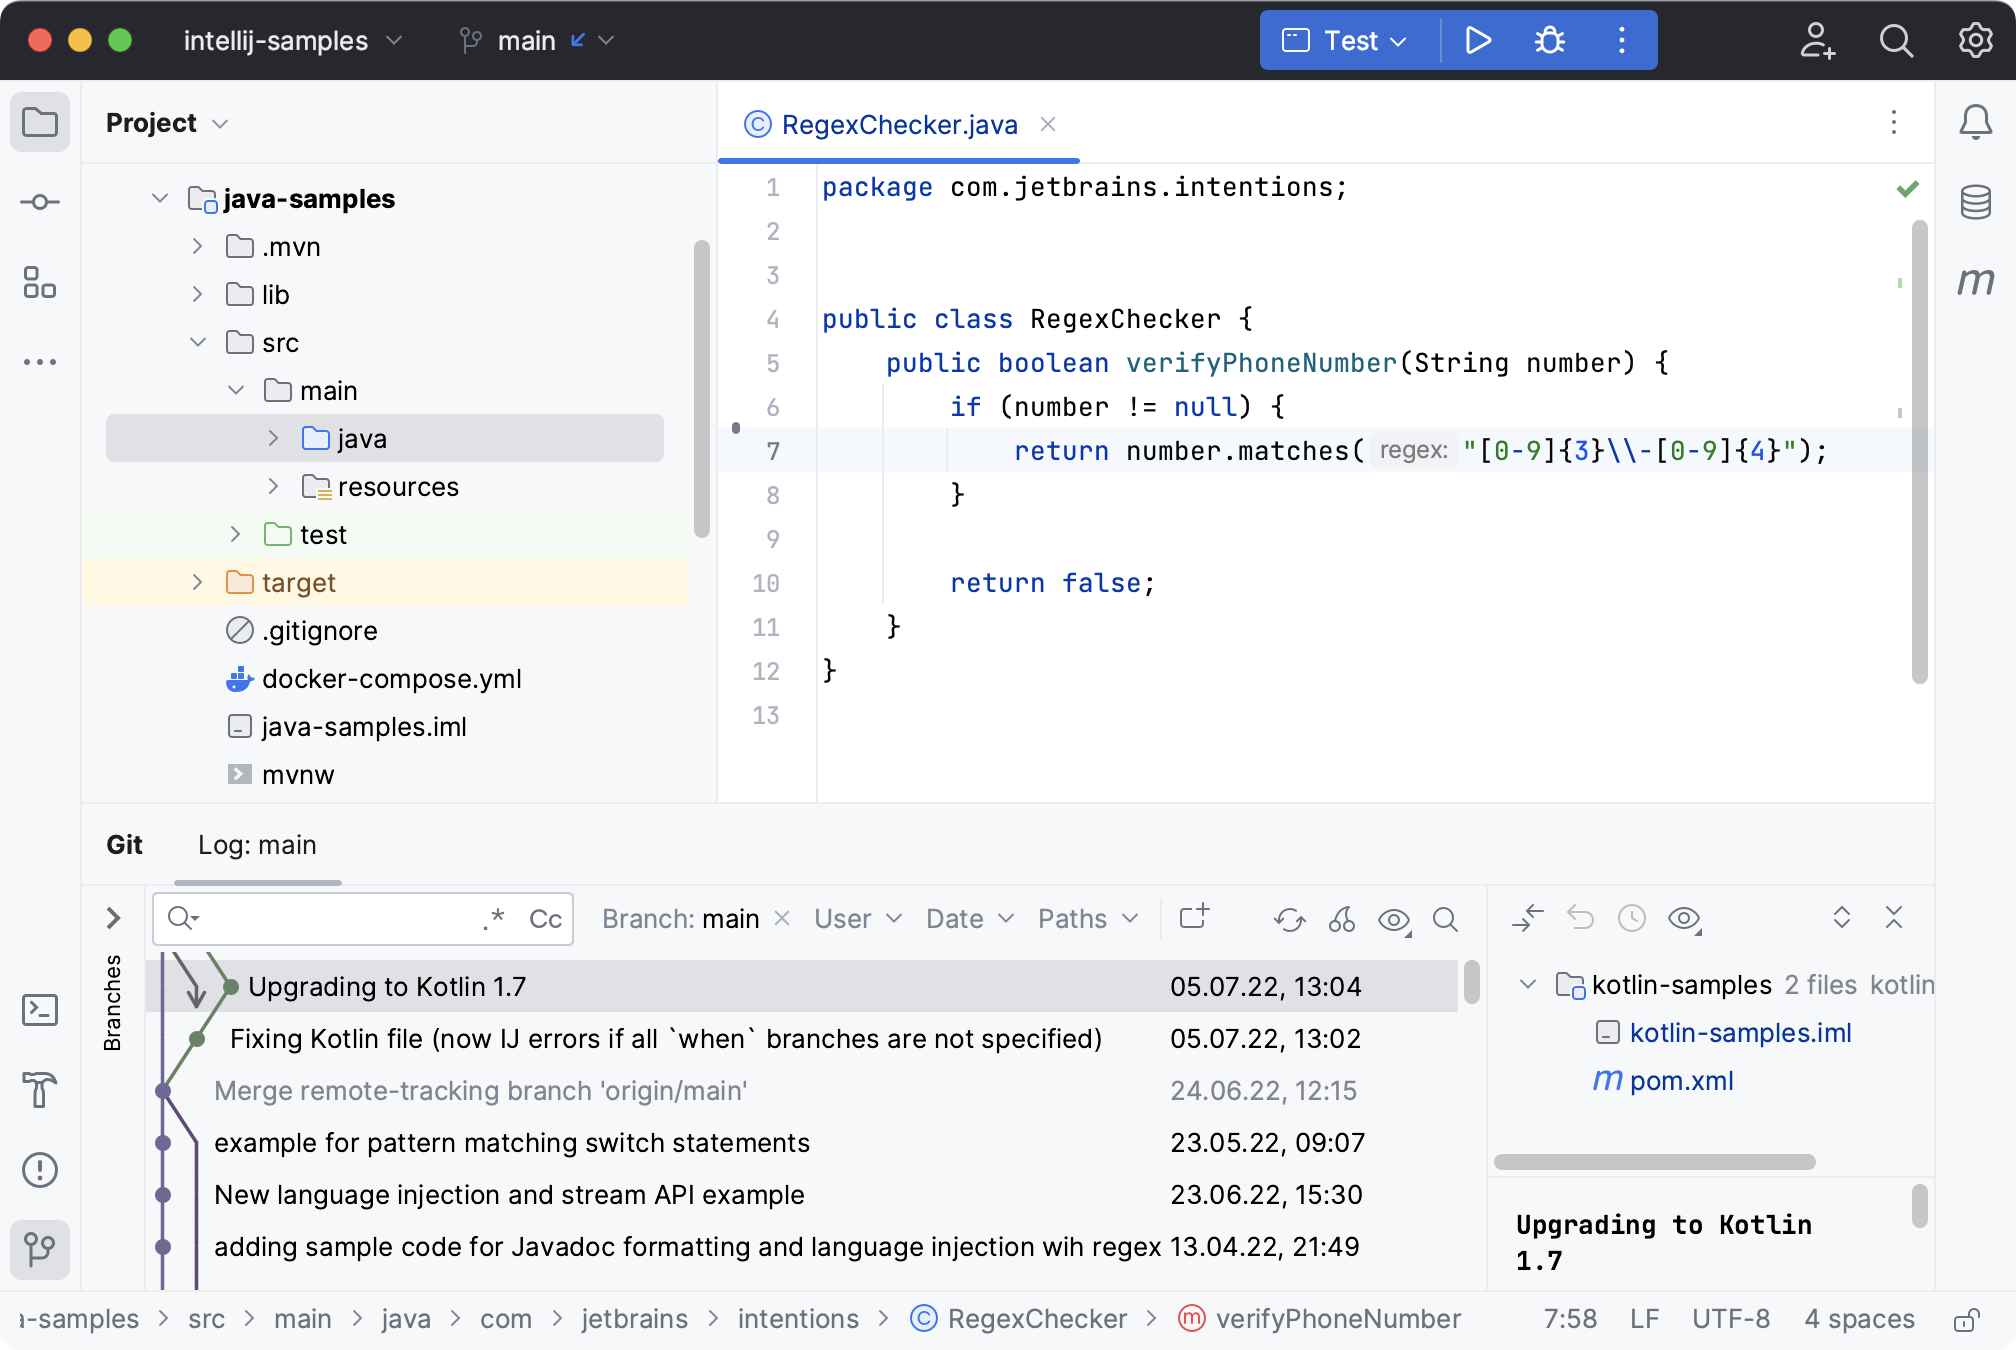Click the history clock icon in commit details
This screenshot has width=2016, height=1350.
pos(1632,918)
